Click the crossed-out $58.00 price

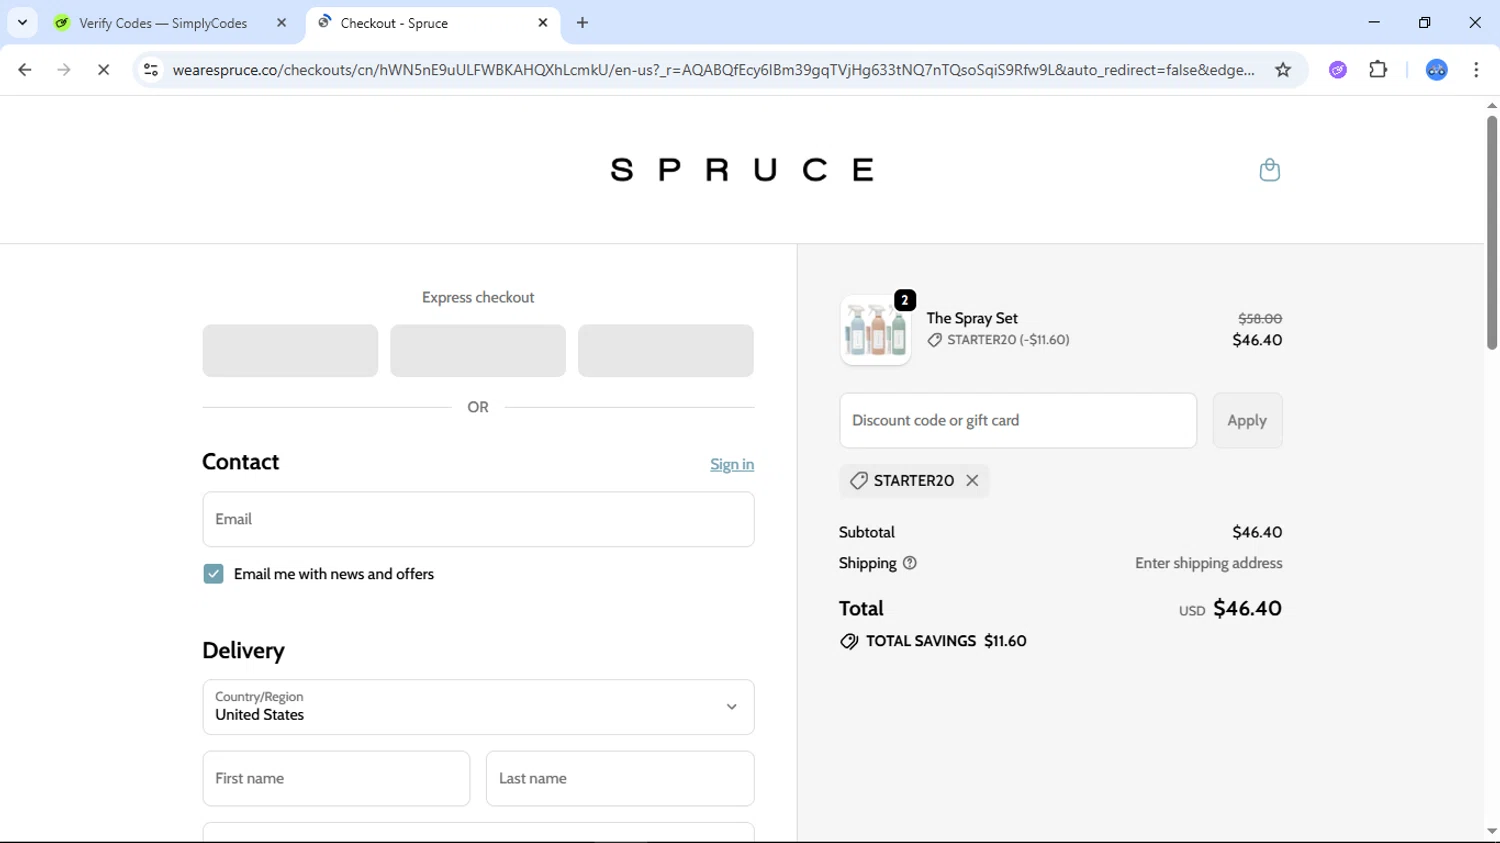[1260, 318]
